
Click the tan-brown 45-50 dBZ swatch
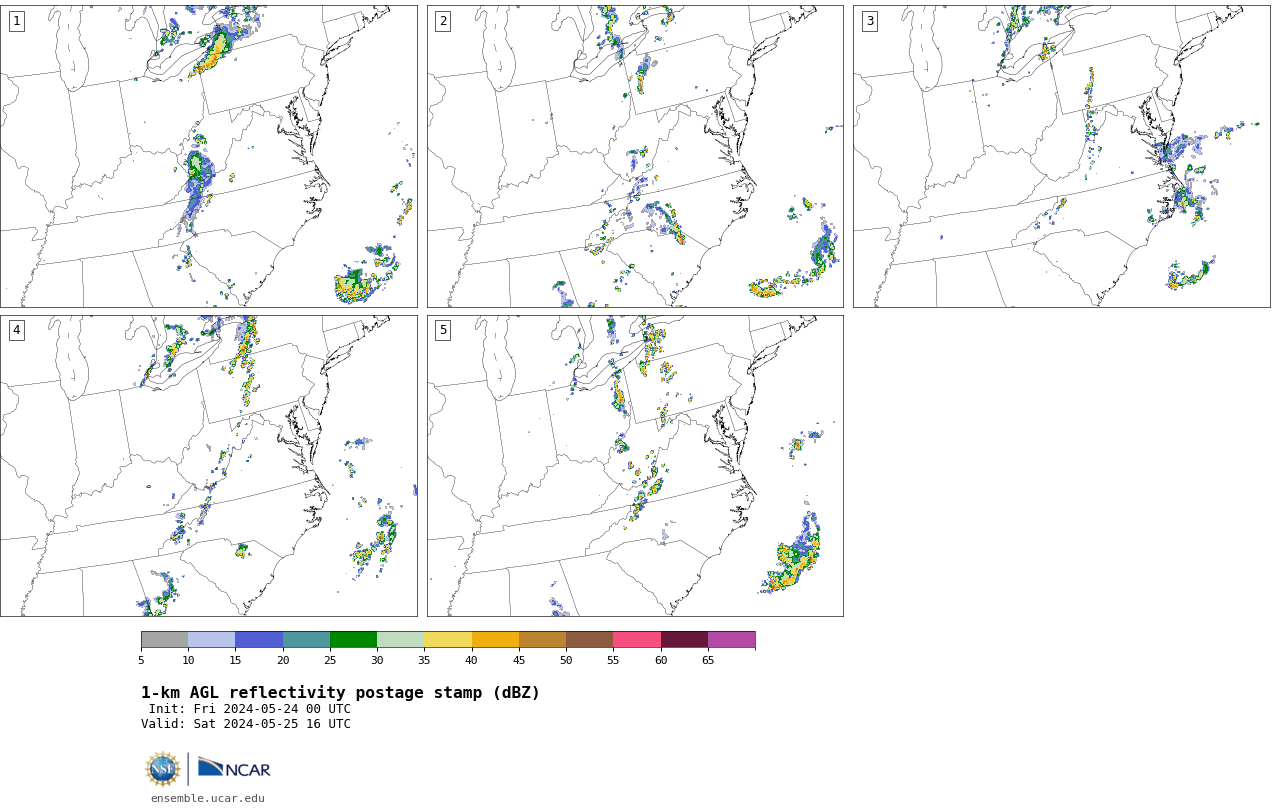coord(542,640)
